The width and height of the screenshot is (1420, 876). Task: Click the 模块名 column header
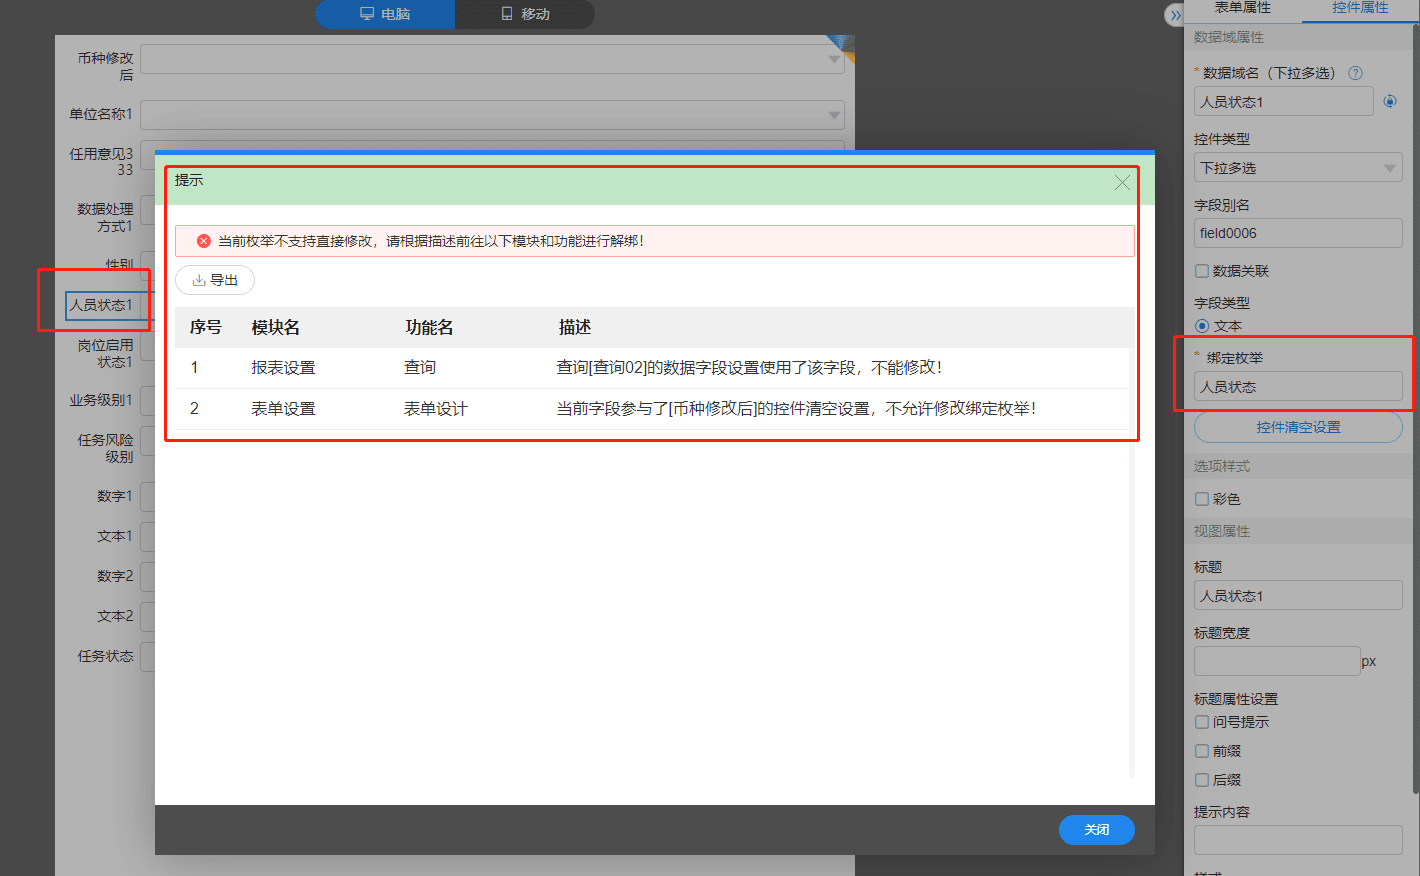click(x=275, y=327)
